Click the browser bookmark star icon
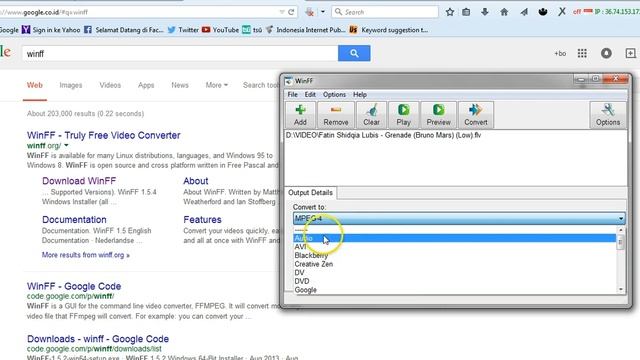 (x=450, y=12)
